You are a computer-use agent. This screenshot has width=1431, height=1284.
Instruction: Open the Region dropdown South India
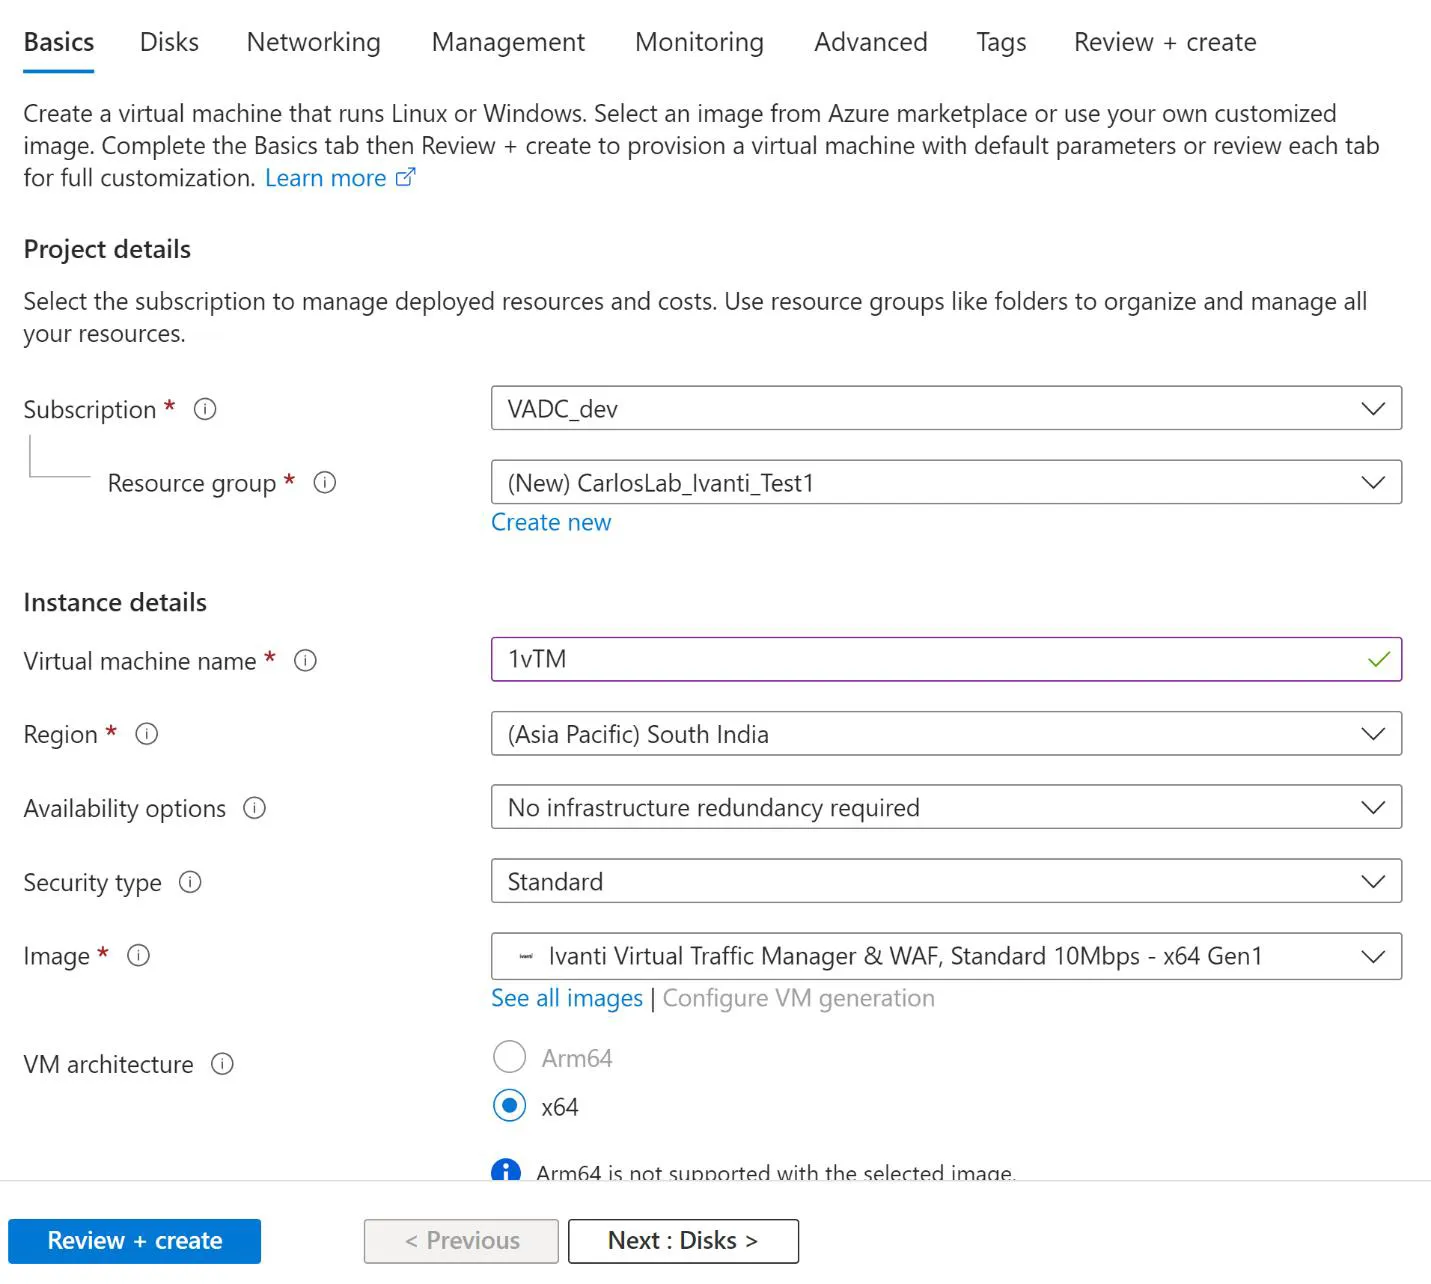[946, 734]
